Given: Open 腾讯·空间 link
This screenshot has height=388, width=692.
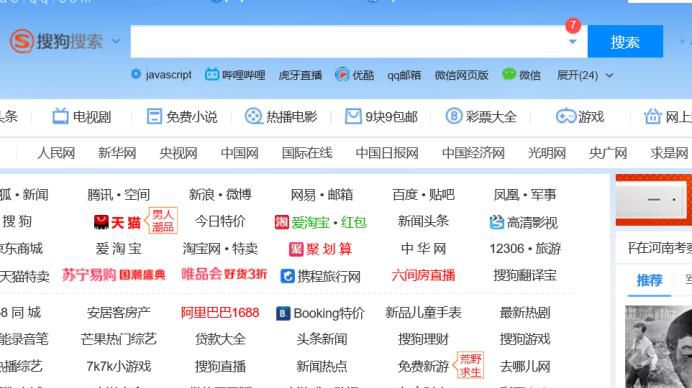Looking at the screenshot, I should click(119, 195).
